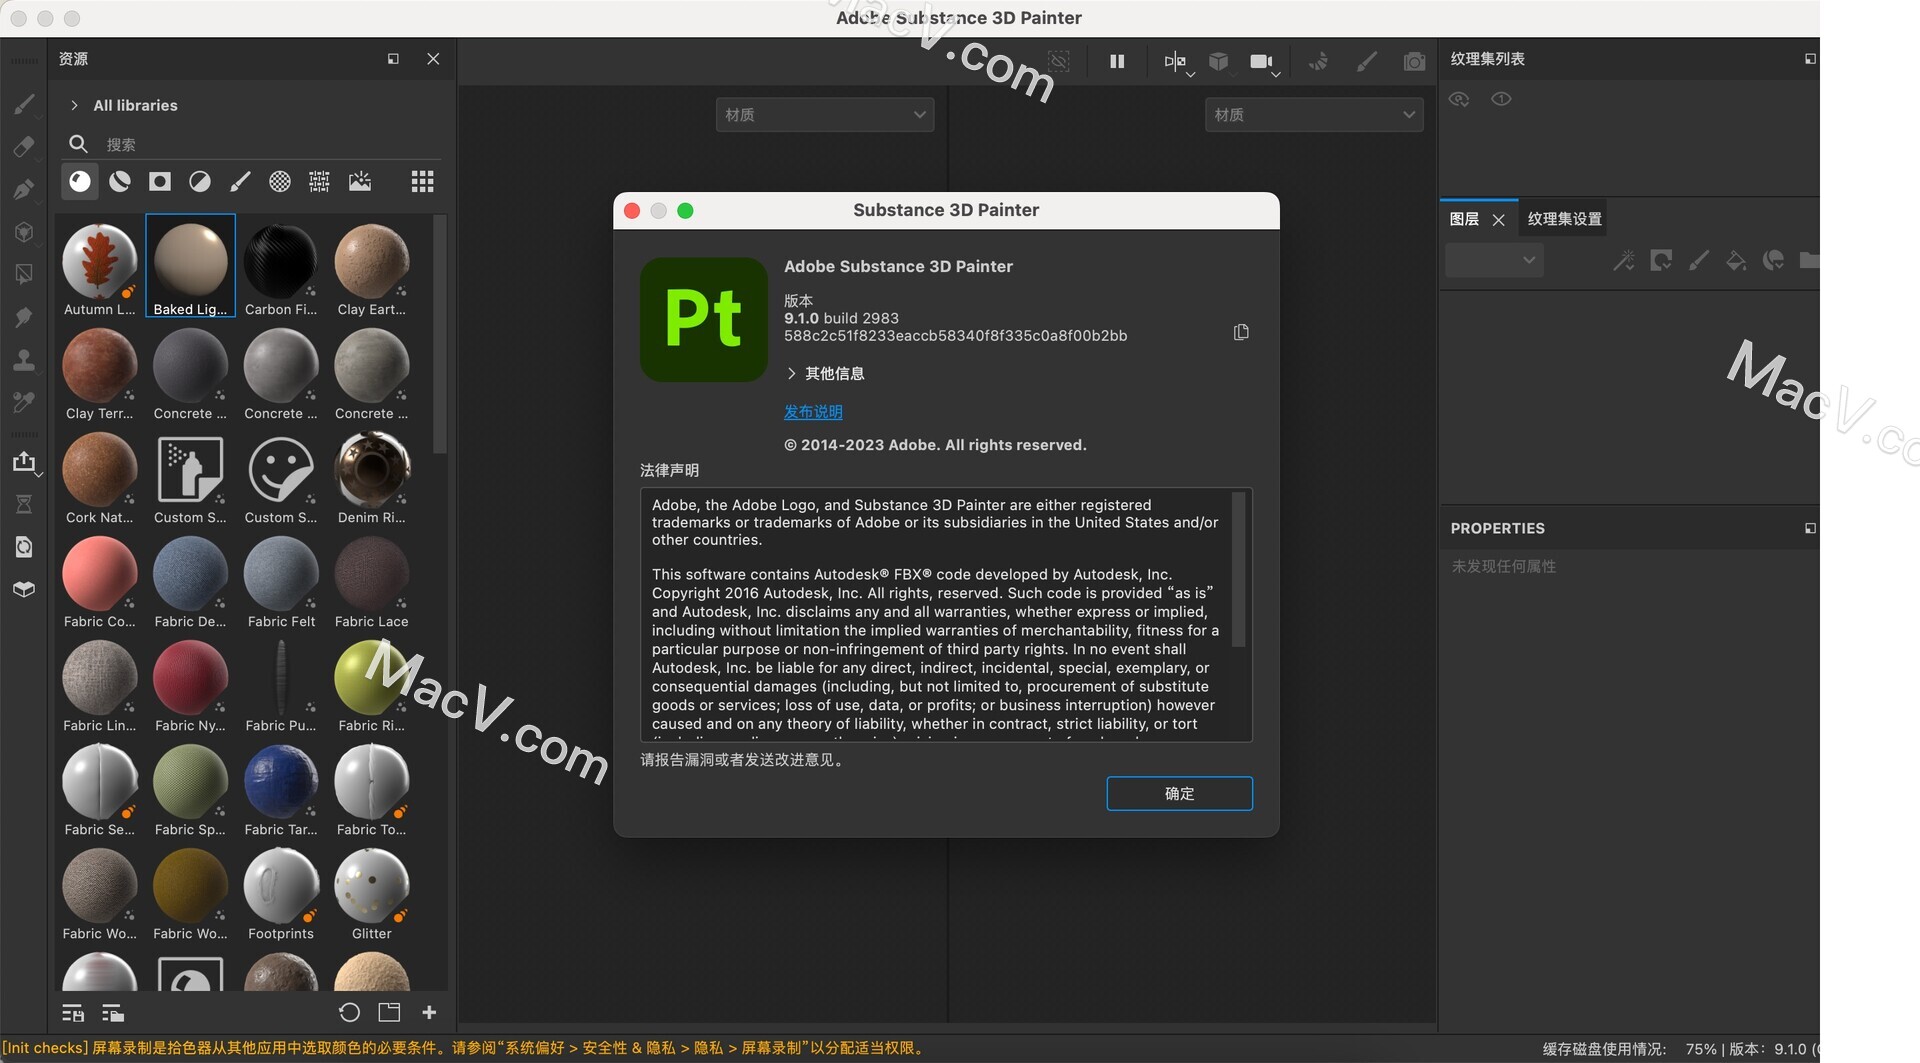
Task: Add a fill layer with bucket icon
Action: (x=1736, y=261)
